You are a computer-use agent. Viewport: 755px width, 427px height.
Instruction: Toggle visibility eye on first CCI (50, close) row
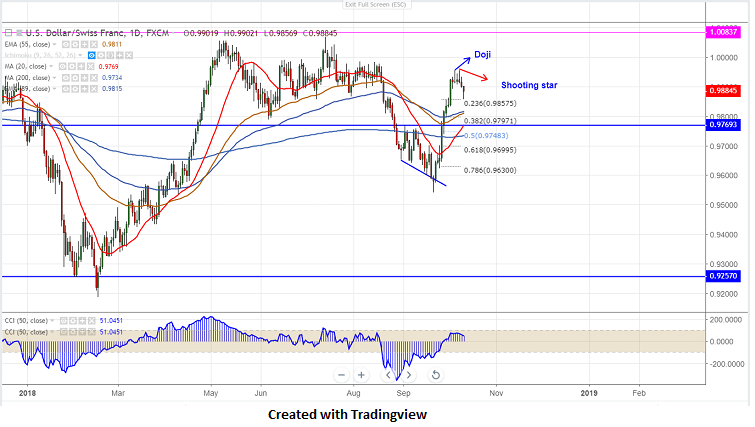click(x=64, y=321)
